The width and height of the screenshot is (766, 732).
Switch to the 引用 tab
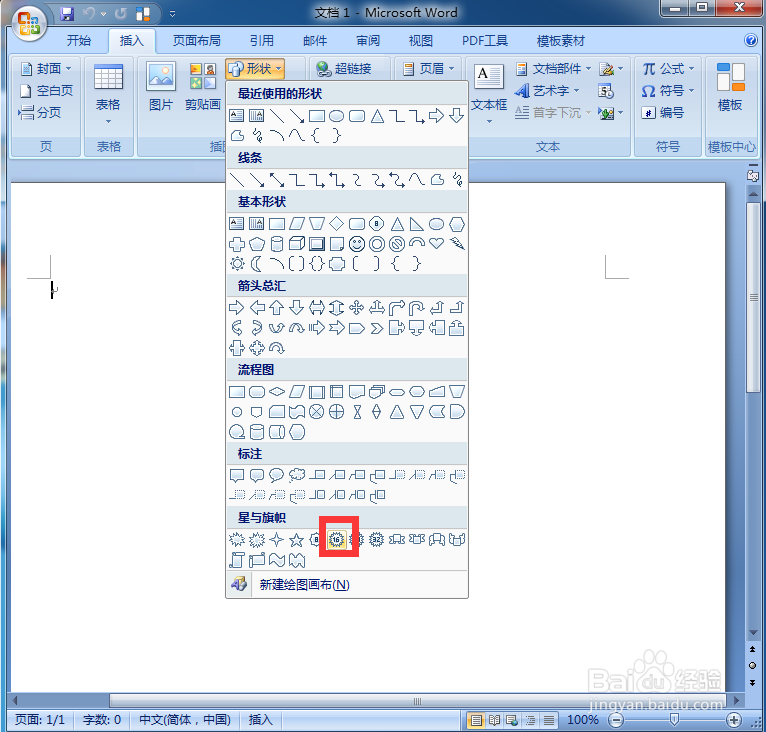point(262,41)
